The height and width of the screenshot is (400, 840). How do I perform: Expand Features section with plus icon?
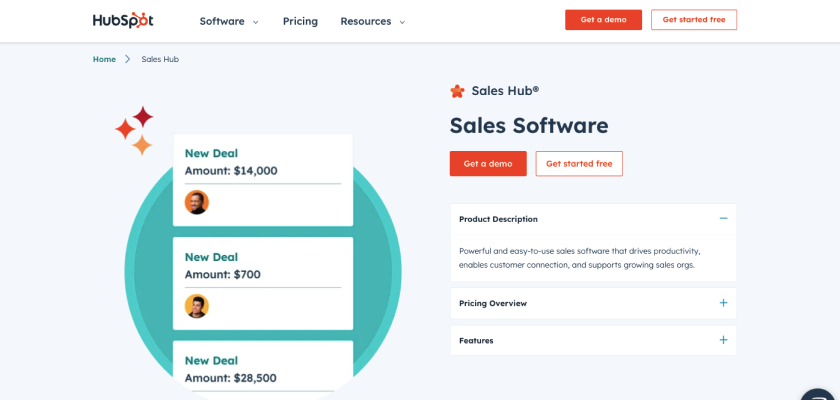pos(723,340)
